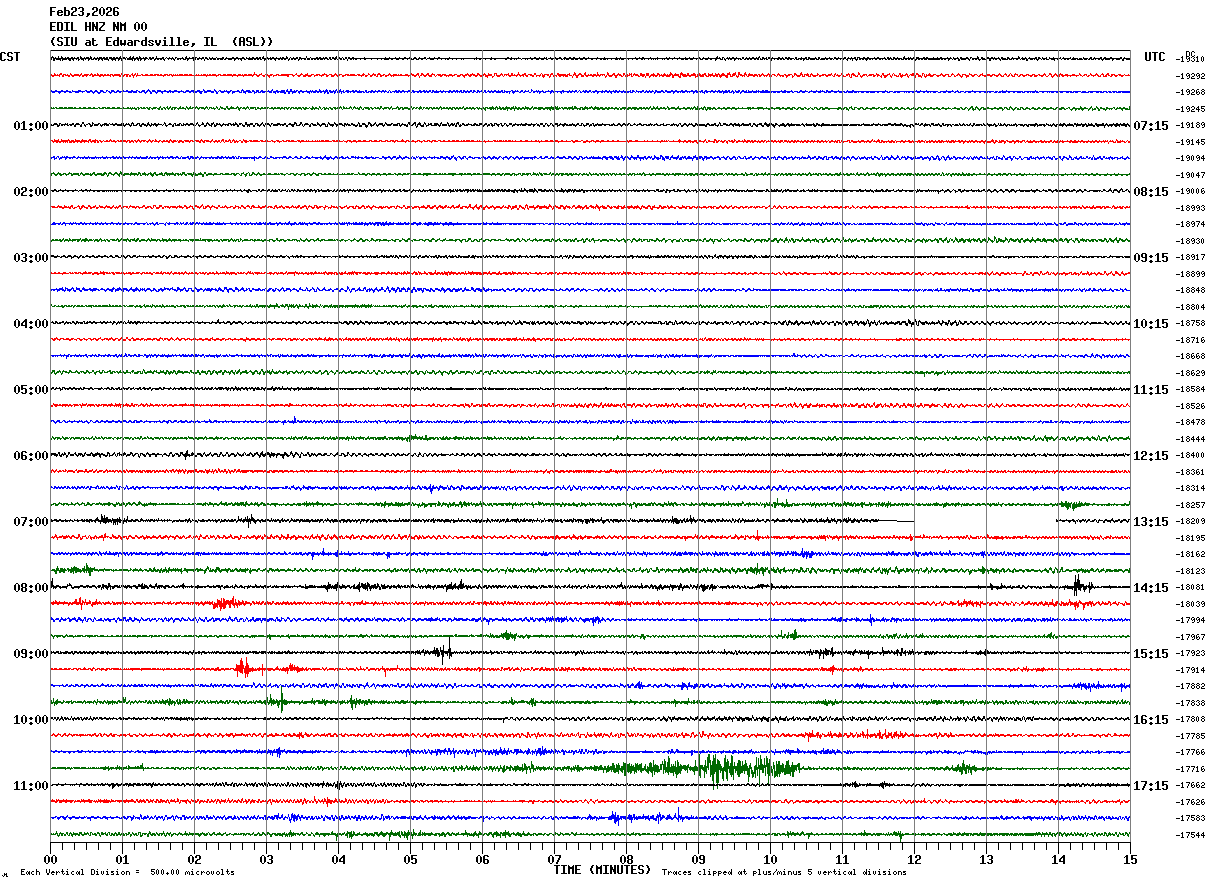Click the DC offset value -17544
This screenshot has width=1210, height=886.
(x=1191, y=835)
